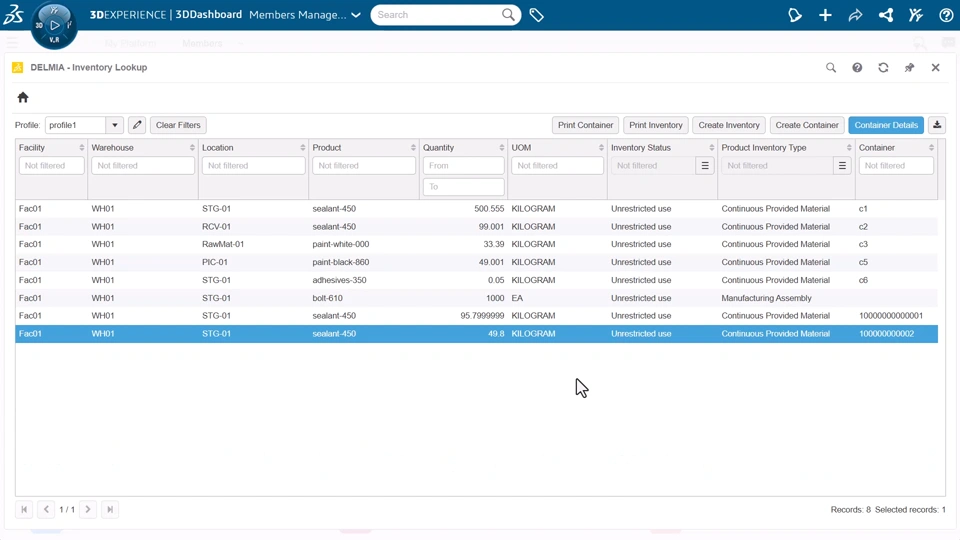Open the tags icon beside search
Screen dimensions: 960x540
tap(536, 15)
